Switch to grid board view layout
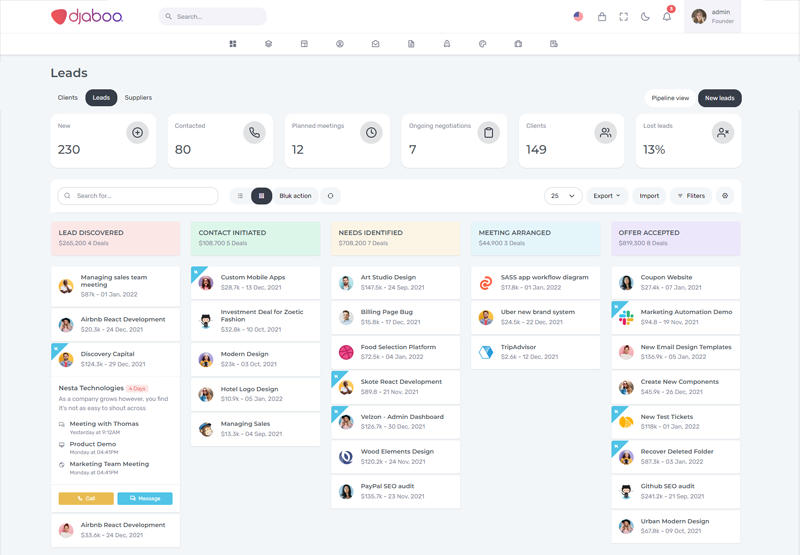Screen dimensions: 800x555 click(x=261, y=196)
